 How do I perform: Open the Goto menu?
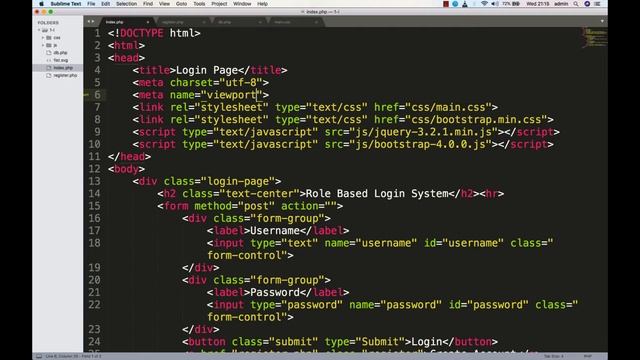tap(181, 4)
